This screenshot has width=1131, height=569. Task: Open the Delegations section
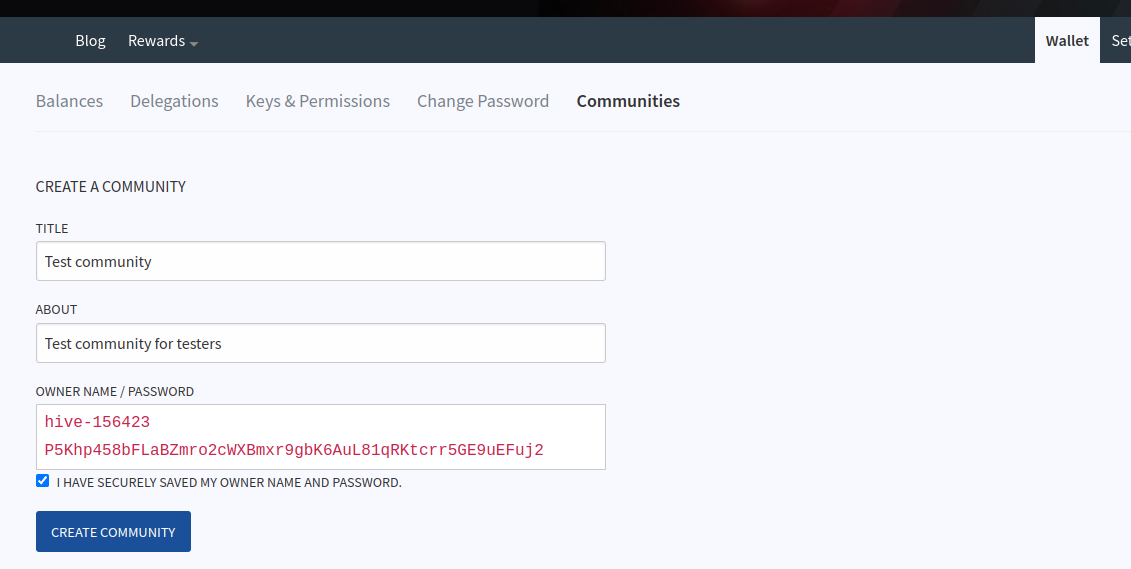pos(174,101)
